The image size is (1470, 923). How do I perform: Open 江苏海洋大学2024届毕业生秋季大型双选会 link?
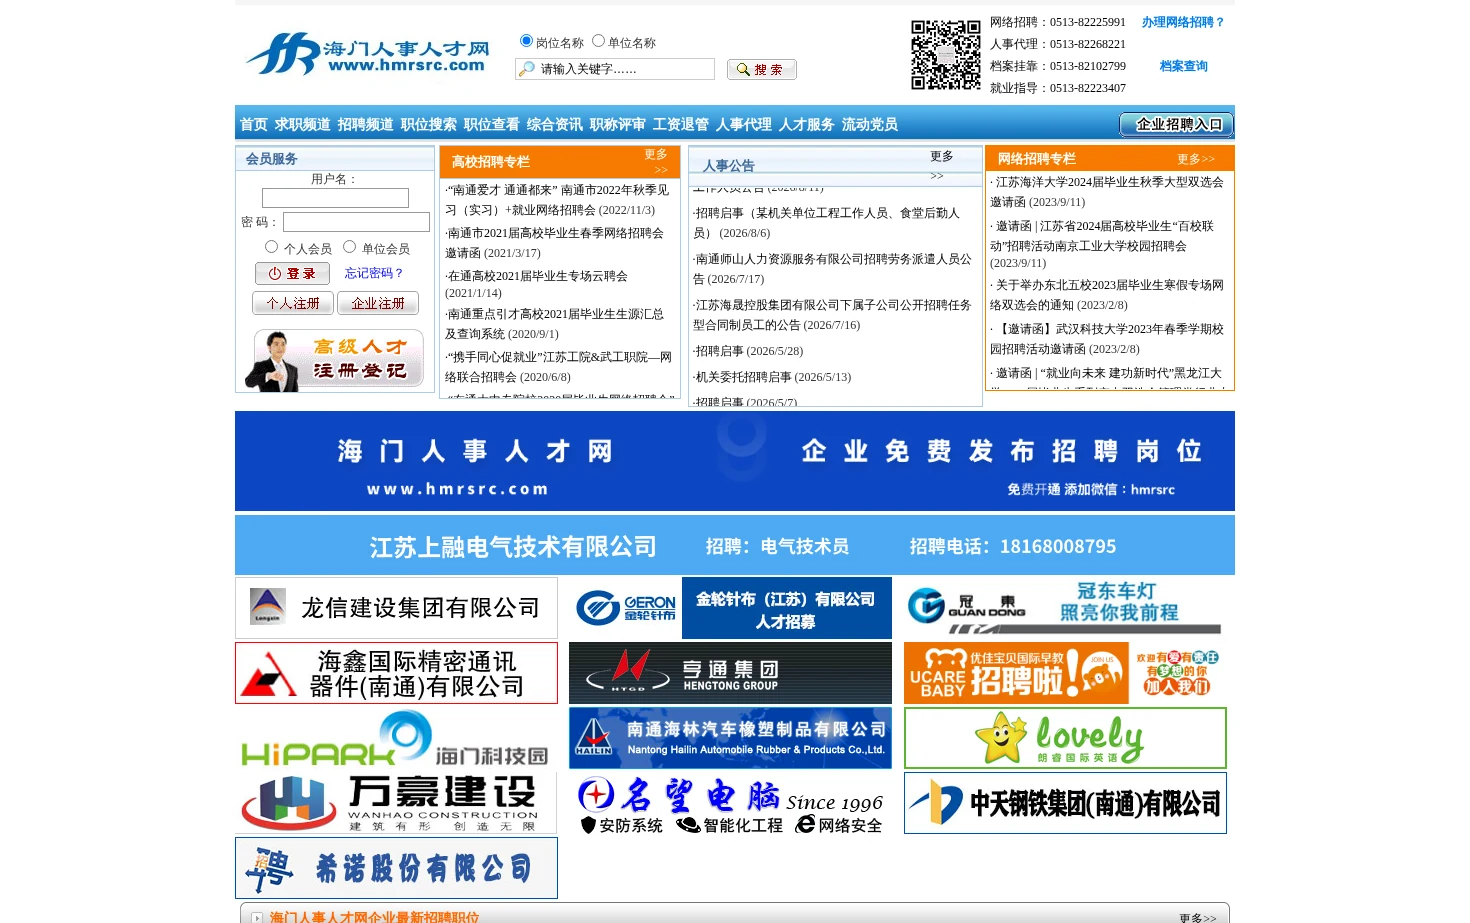[1106, 192]
